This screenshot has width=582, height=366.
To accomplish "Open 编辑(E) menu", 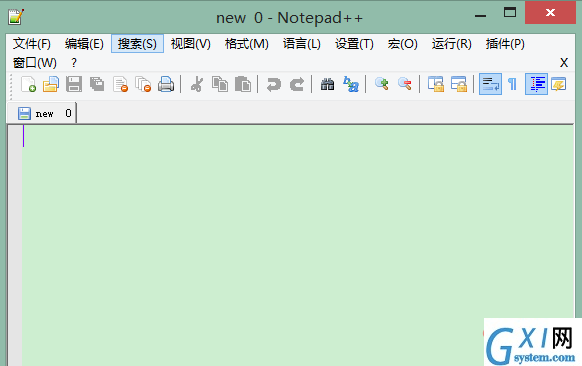I will [84, 44].
